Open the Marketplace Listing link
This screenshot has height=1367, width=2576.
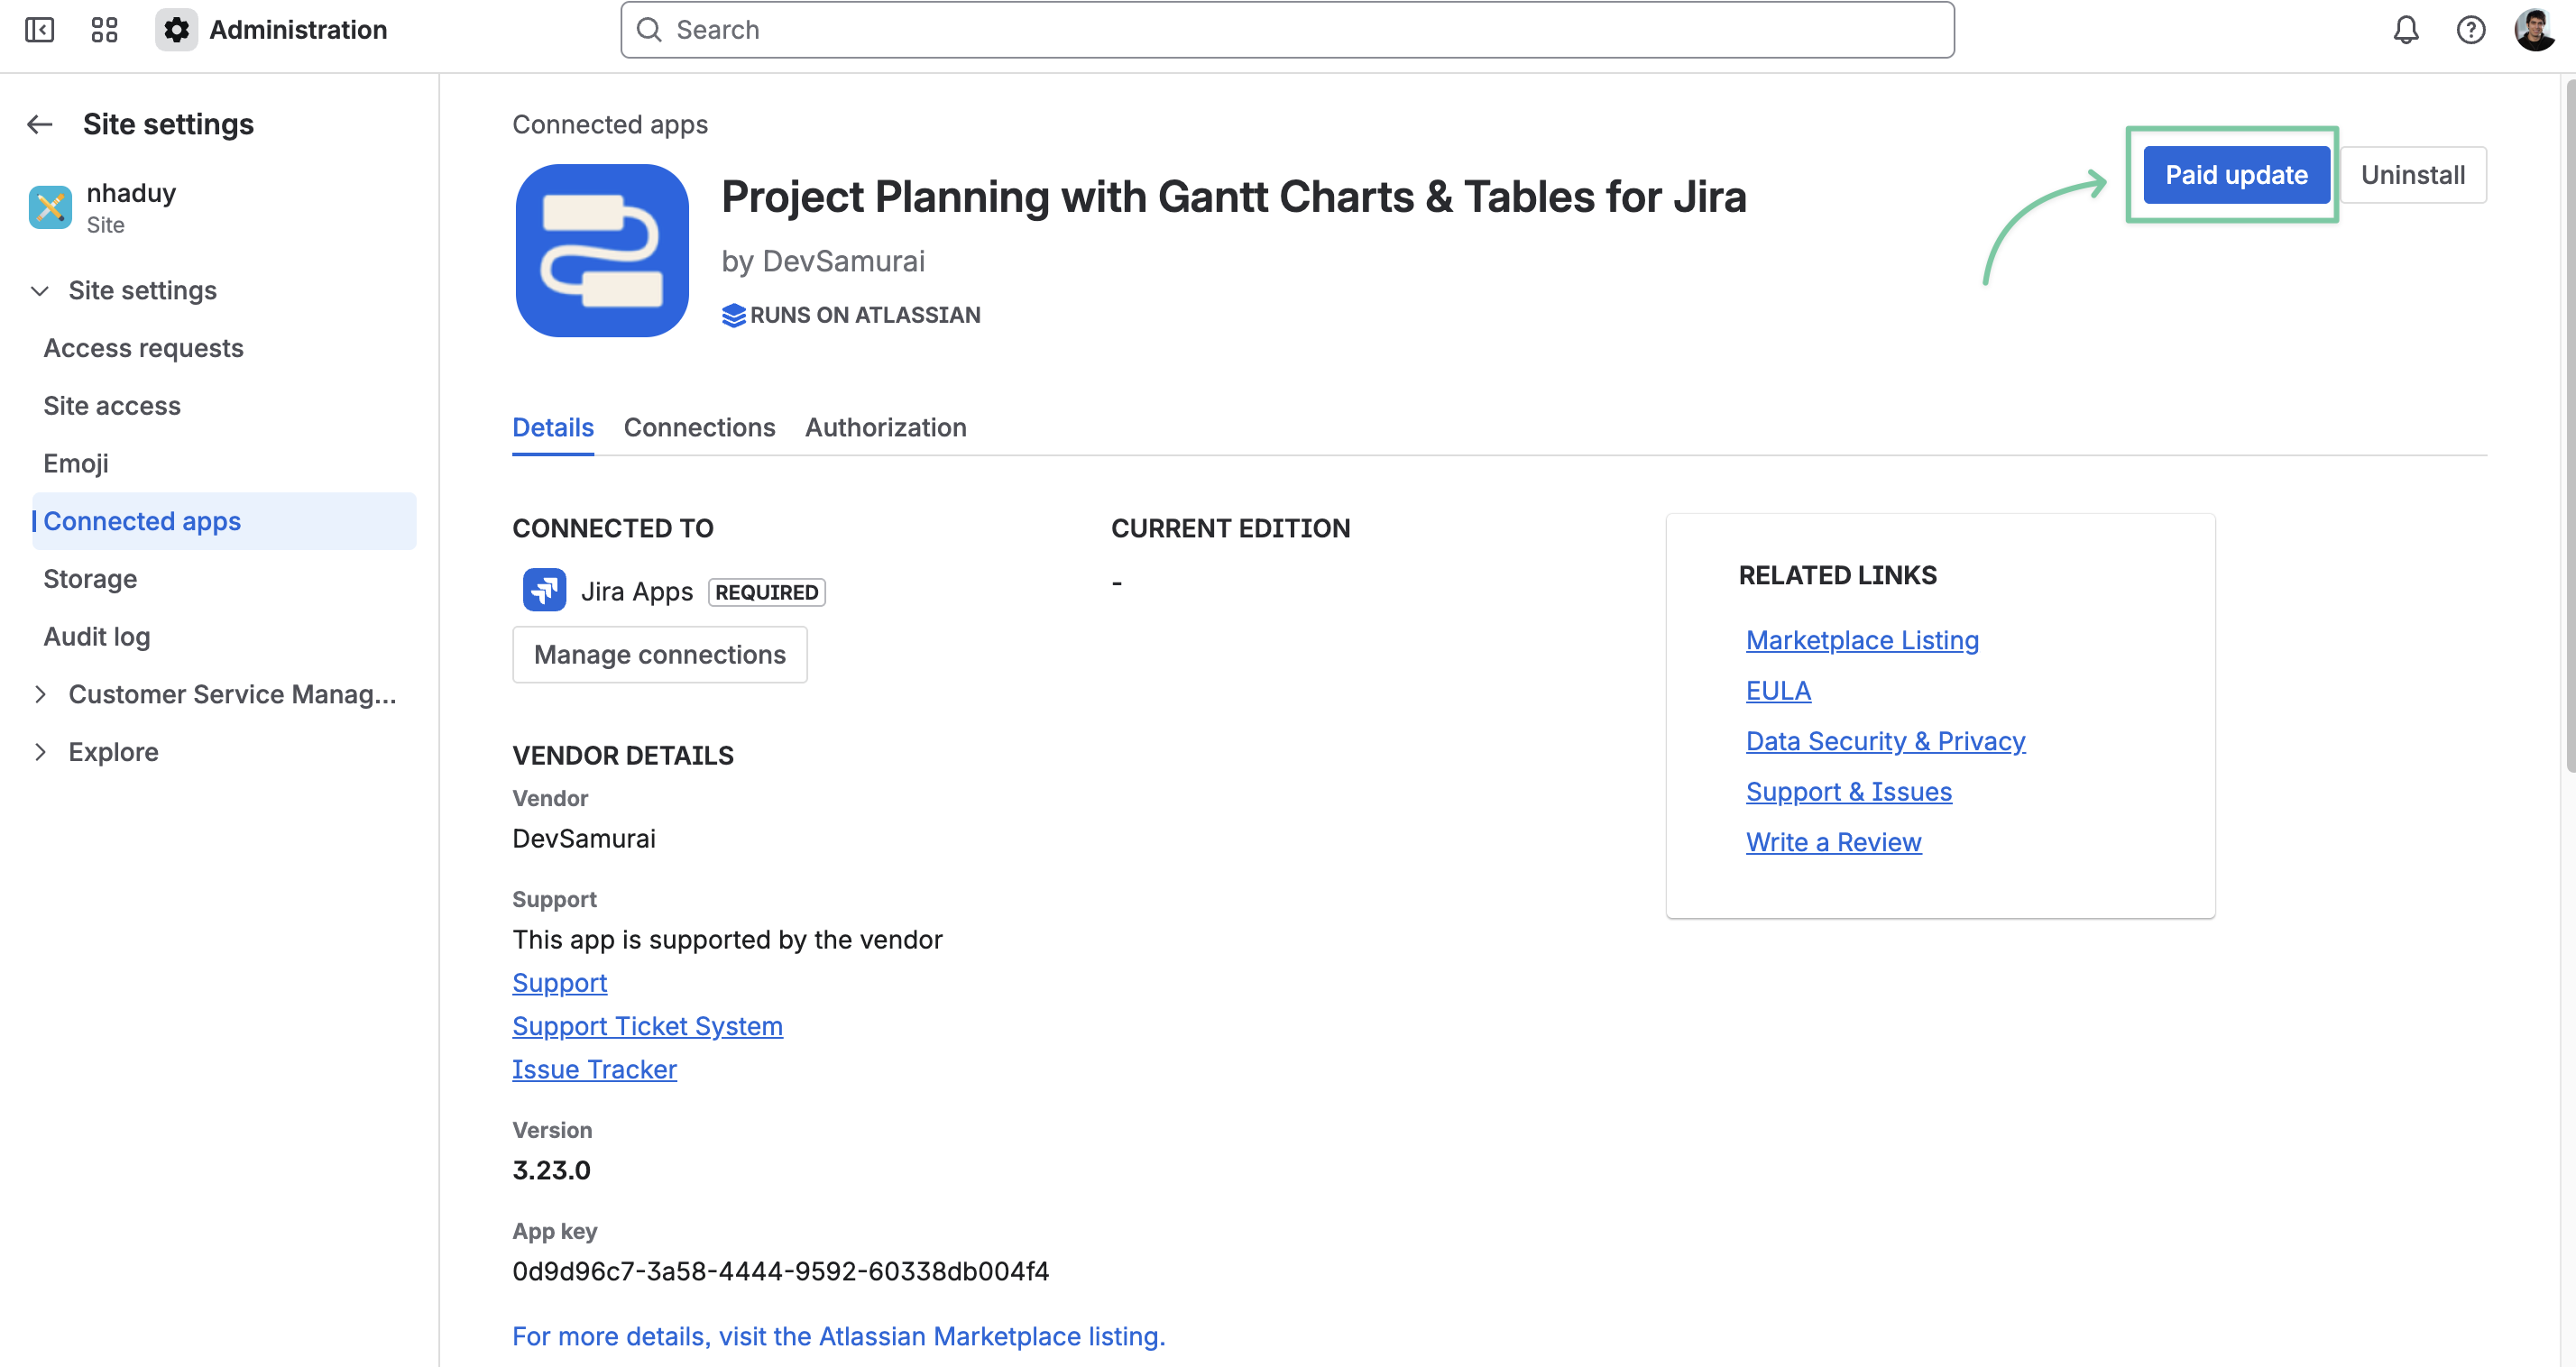pos(1861,640)
